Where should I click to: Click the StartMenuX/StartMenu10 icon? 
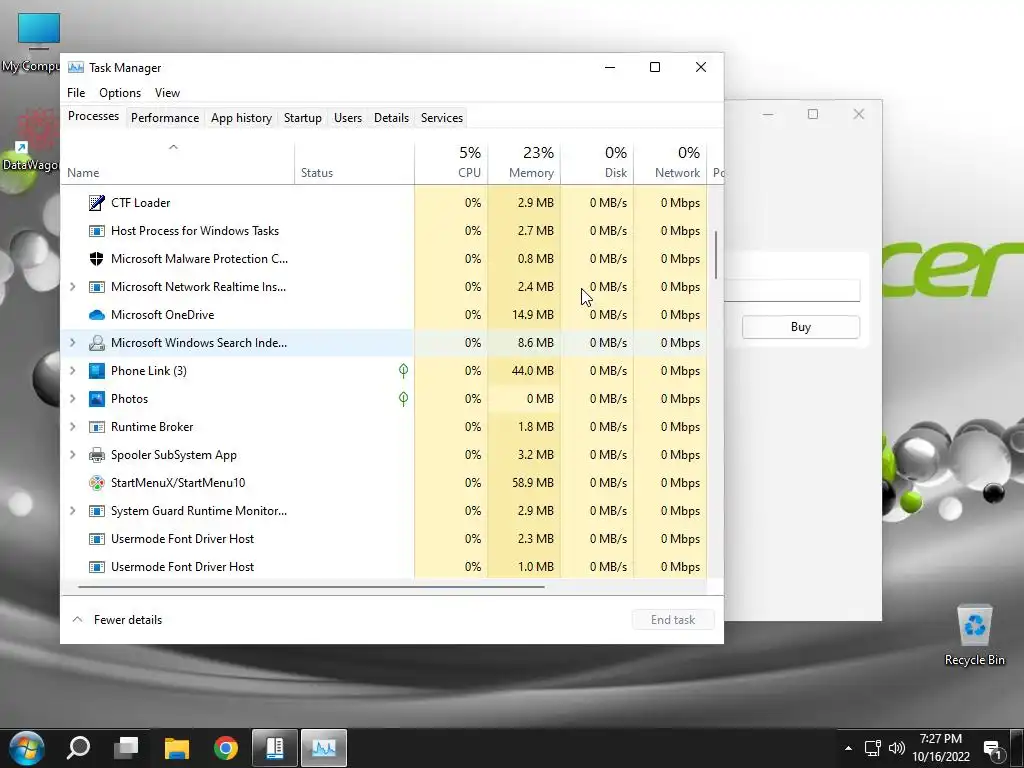(97, 483)
